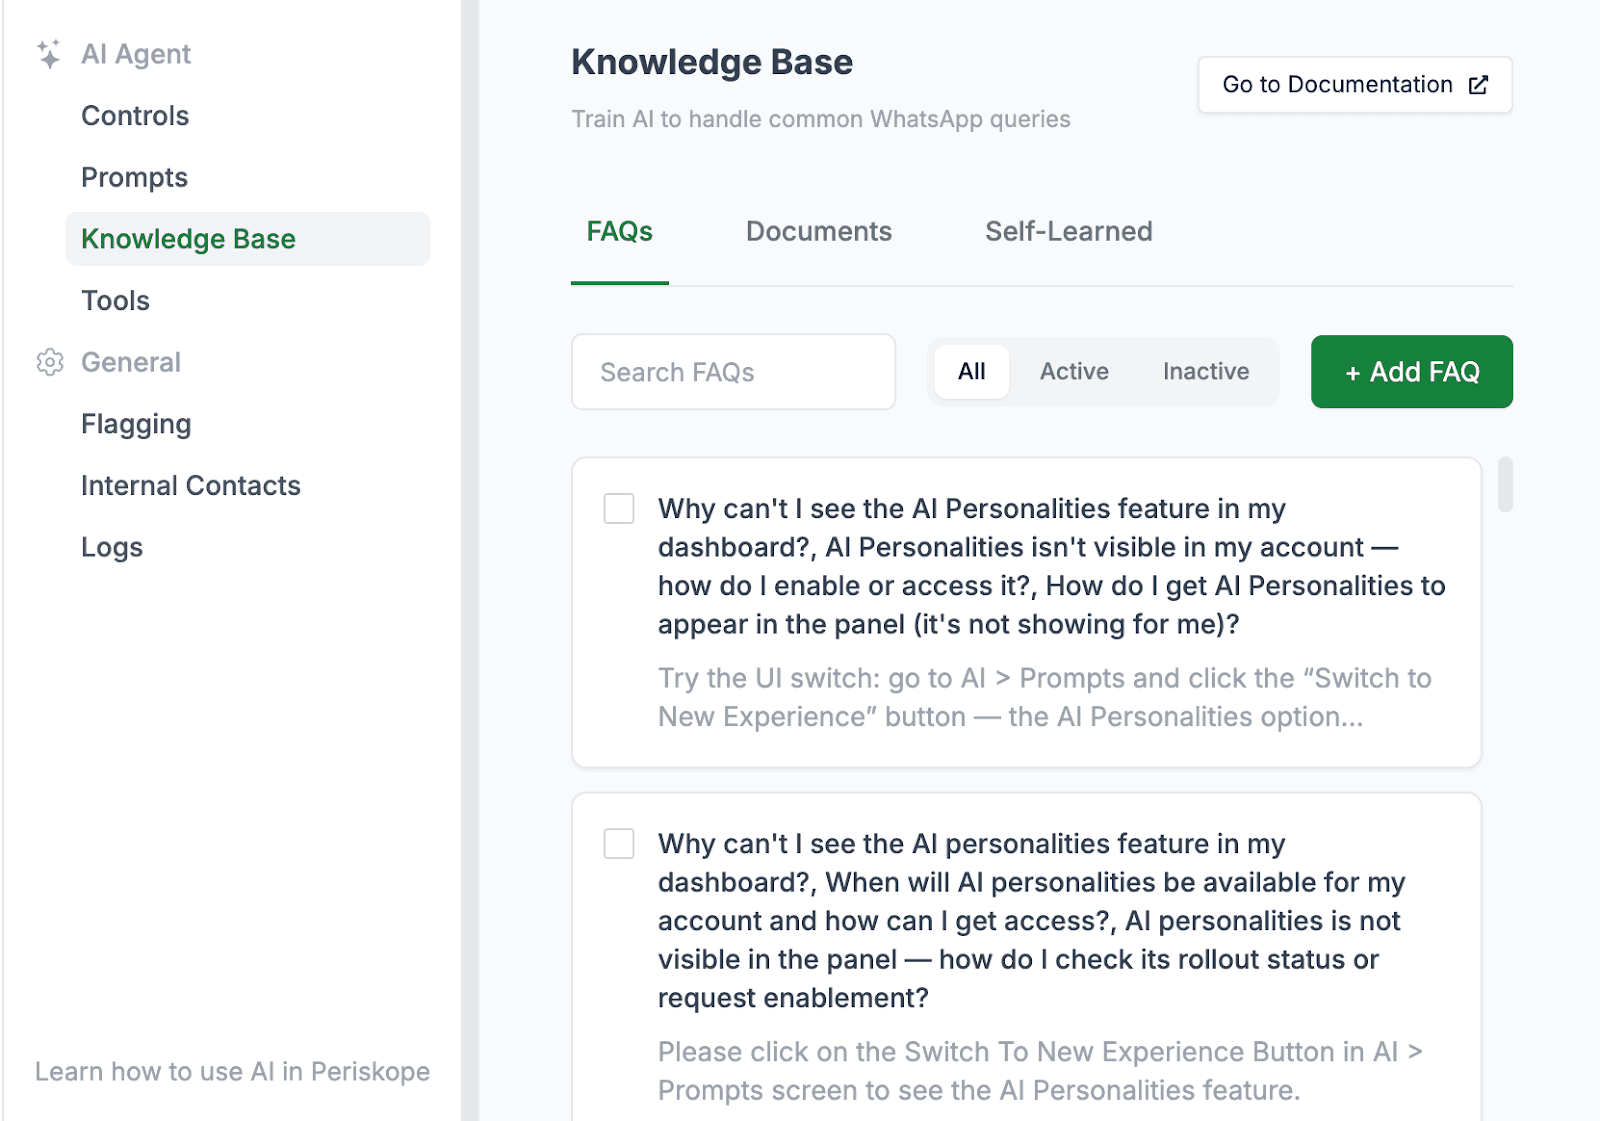The image size is (1600, 1121).
Task: Switch to the Self-Learned tab
Action: pyautogui.click(x=1068, y=231)
